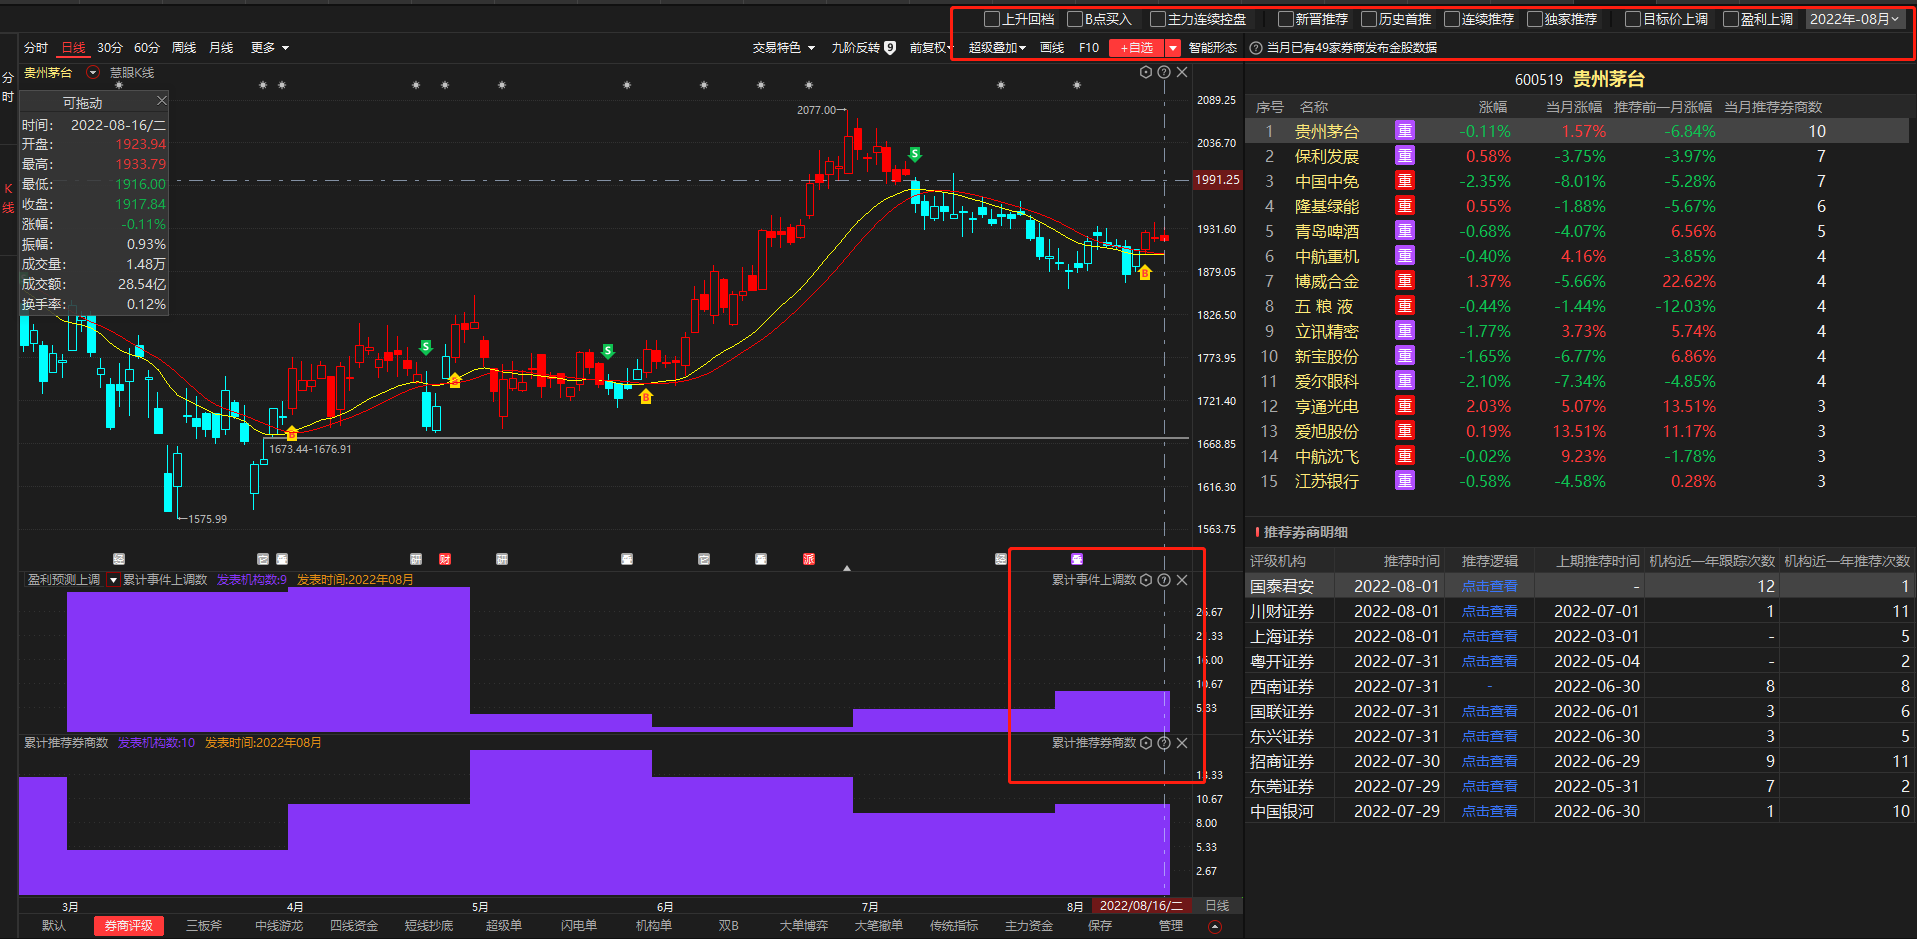Open 点击查看 link for 国泰君安
The height and width of the screenshot is (939, 1917).
[1490, 586]
